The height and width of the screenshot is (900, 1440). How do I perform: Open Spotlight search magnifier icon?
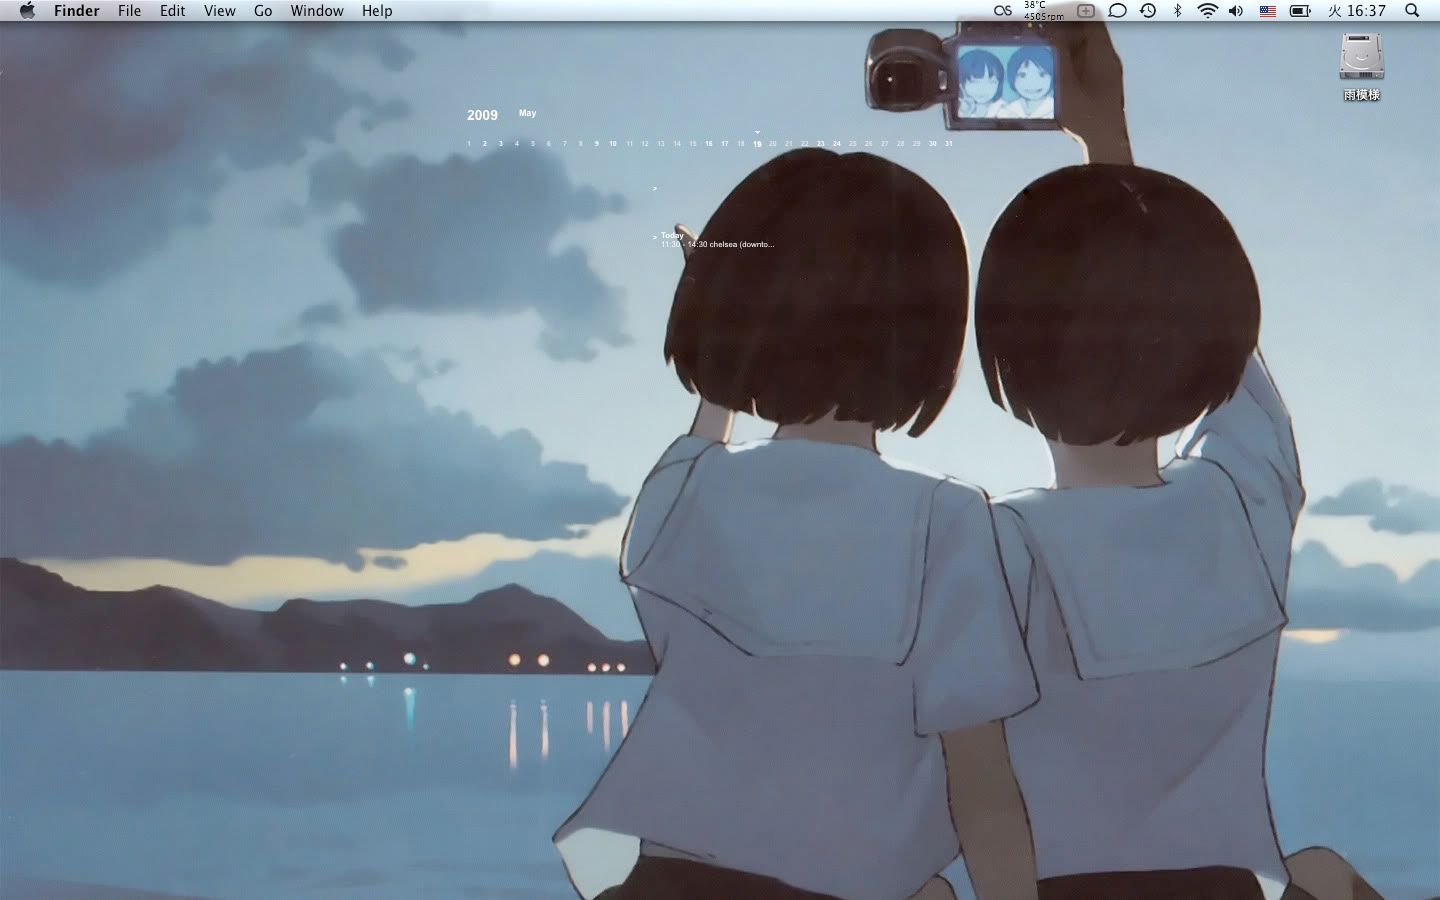point(1412,11)
